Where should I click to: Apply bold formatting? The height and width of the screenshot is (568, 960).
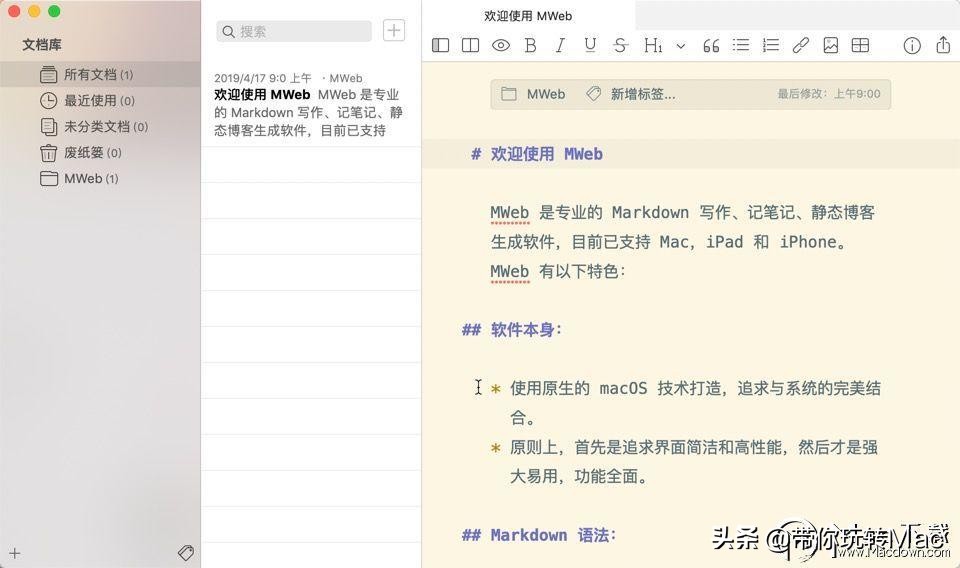pos(530,45)
